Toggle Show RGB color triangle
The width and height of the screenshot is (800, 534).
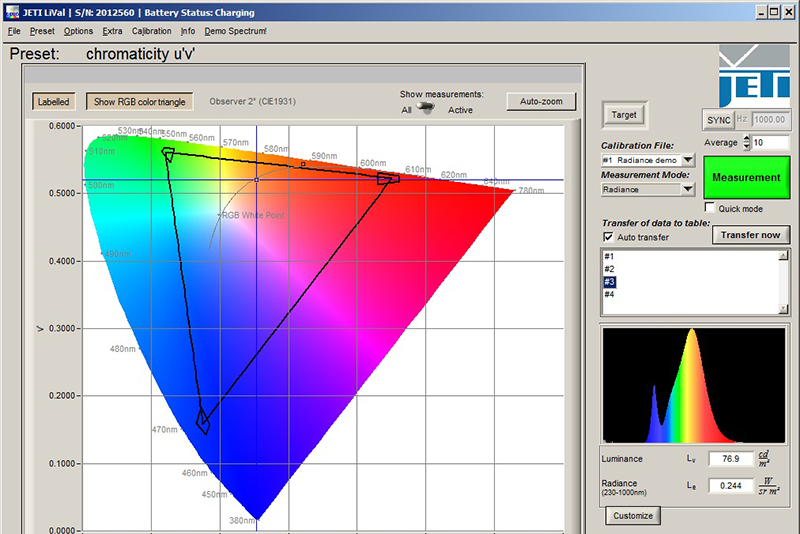point(139,101)
